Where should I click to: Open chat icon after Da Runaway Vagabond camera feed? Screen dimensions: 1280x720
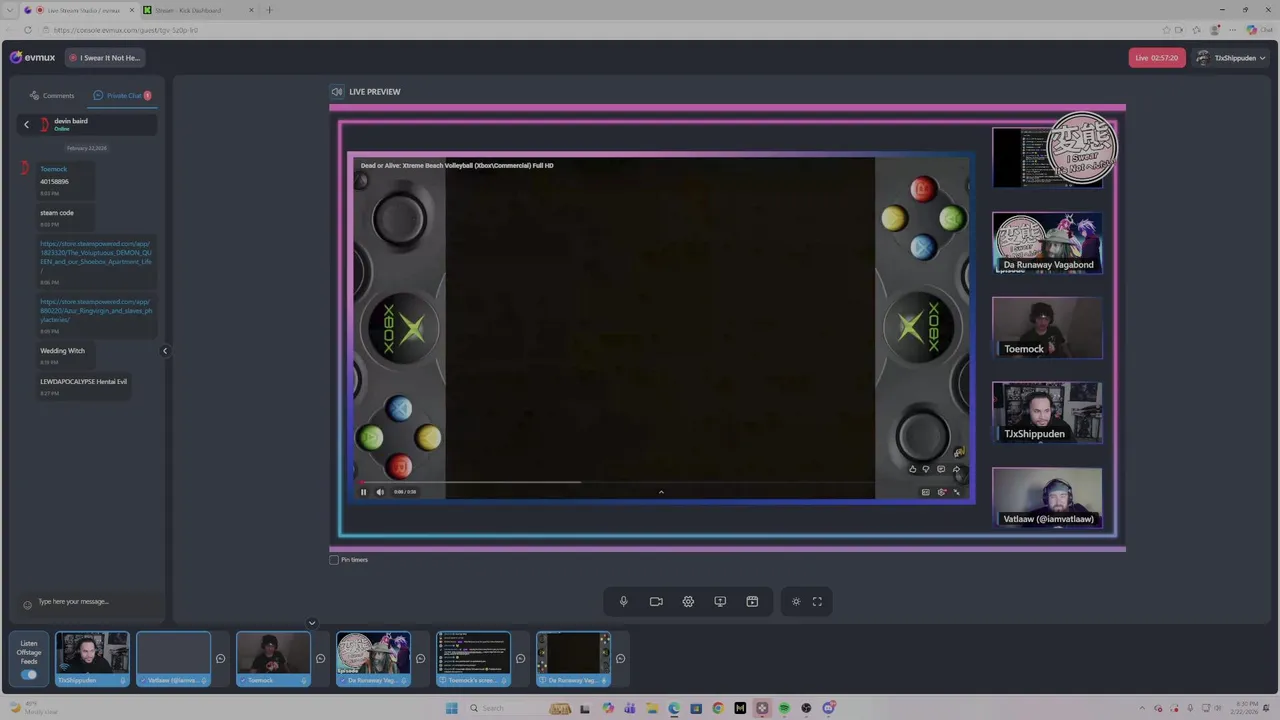(x=420, y=658)
